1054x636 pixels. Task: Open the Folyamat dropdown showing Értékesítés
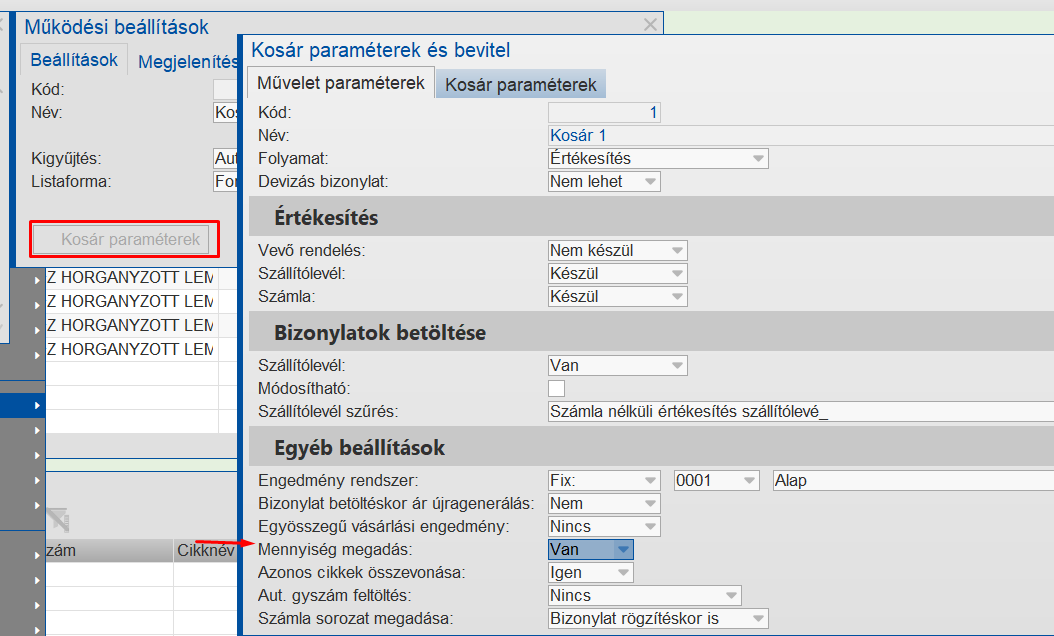[658, 159]
